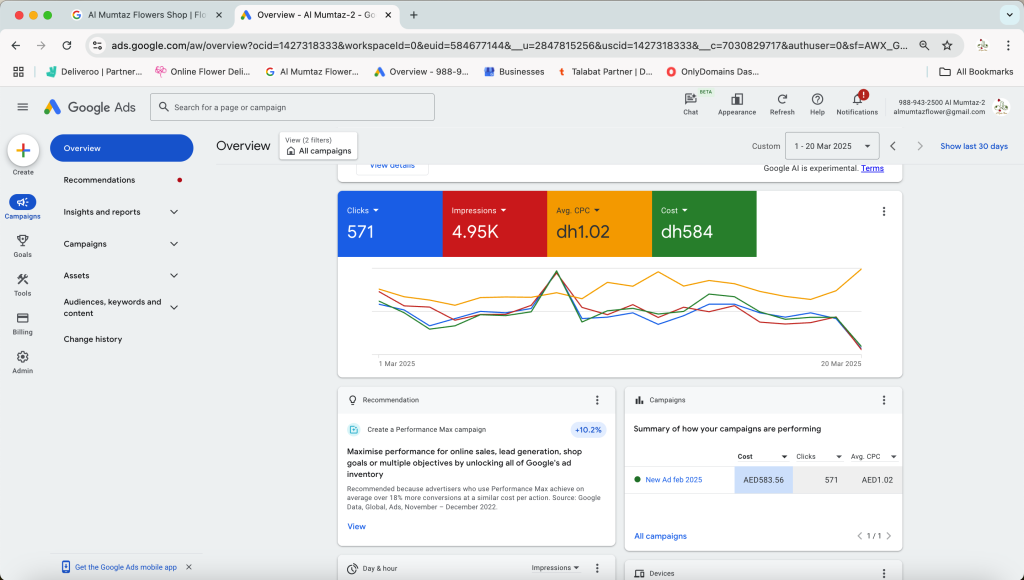Viewport: 1024px width, 580px height.
Task: Switch to the Al Mumtaz Flowers Shop tab
Action: pos(148,15)
